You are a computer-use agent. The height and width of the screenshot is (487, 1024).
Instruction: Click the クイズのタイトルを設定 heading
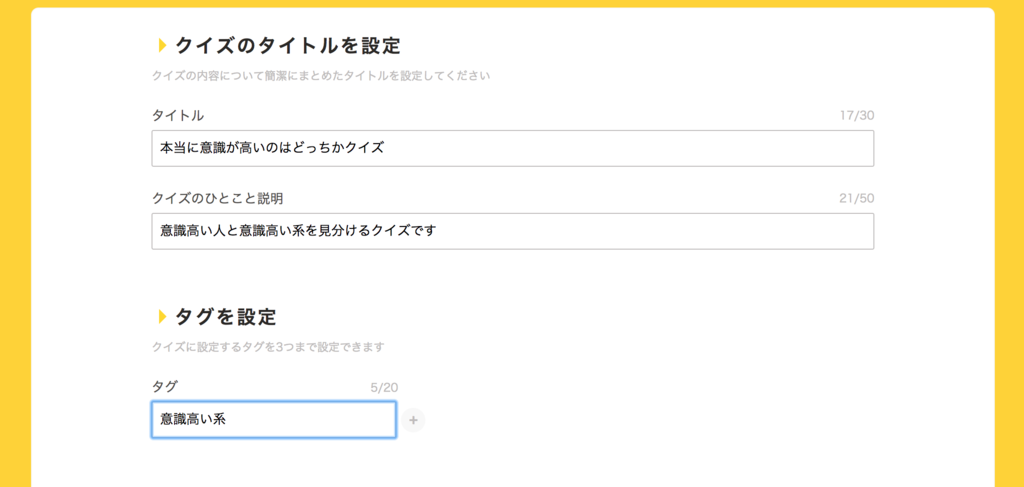coord(287,46)
